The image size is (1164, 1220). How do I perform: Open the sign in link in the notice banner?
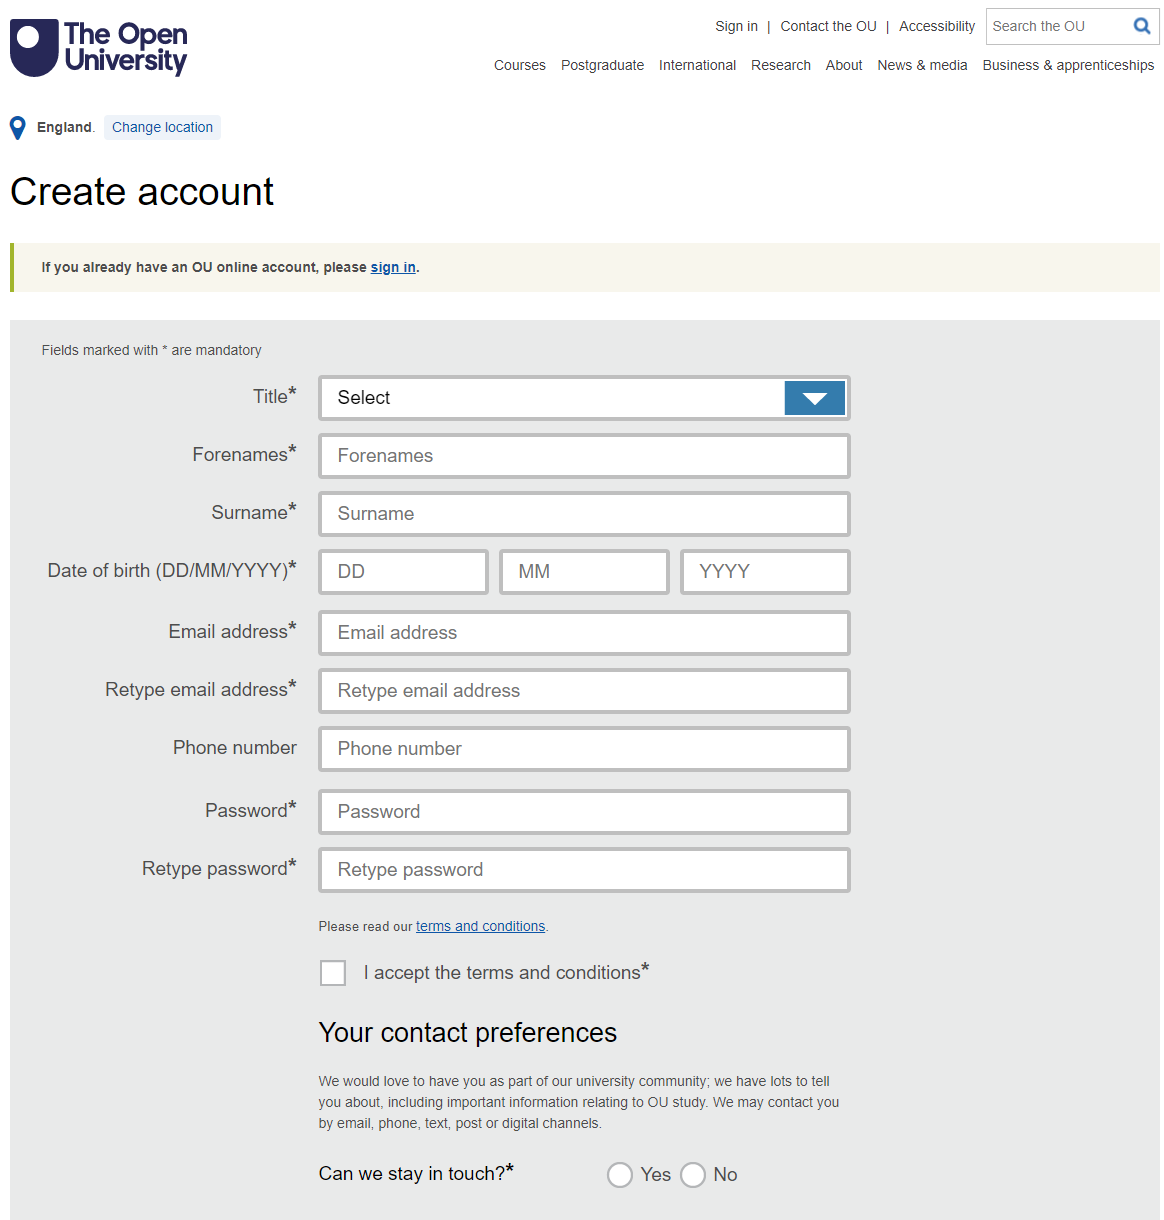coord(393,267)
